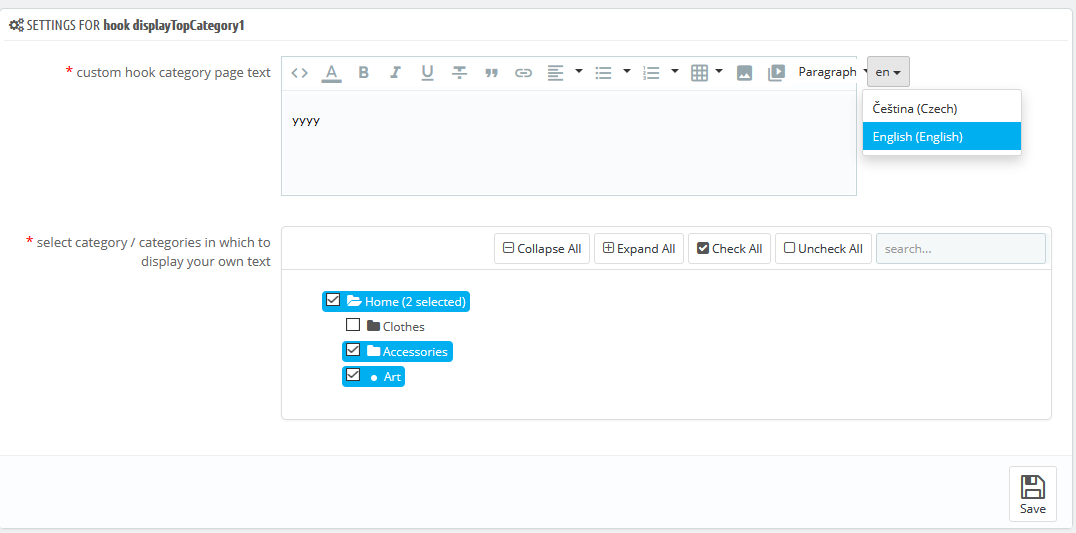
Task: Toggle italic formatting
Action: click(x=395, y=72)
